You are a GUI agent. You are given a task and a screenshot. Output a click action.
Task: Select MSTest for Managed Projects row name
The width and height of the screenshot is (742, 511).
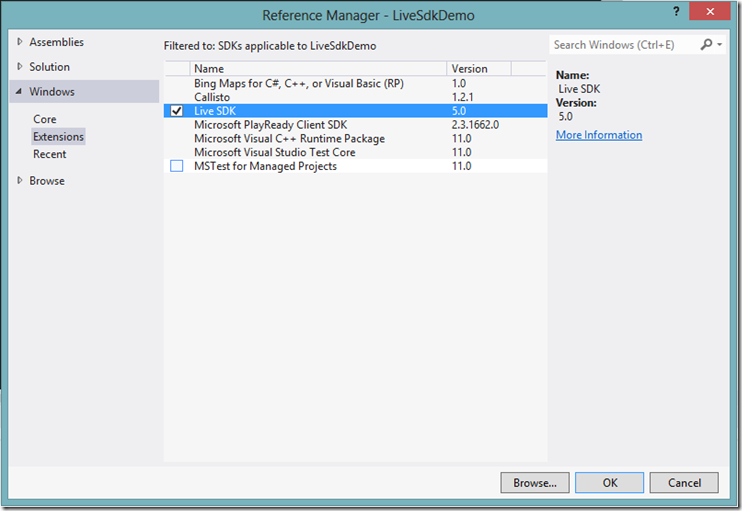[265, 166]
